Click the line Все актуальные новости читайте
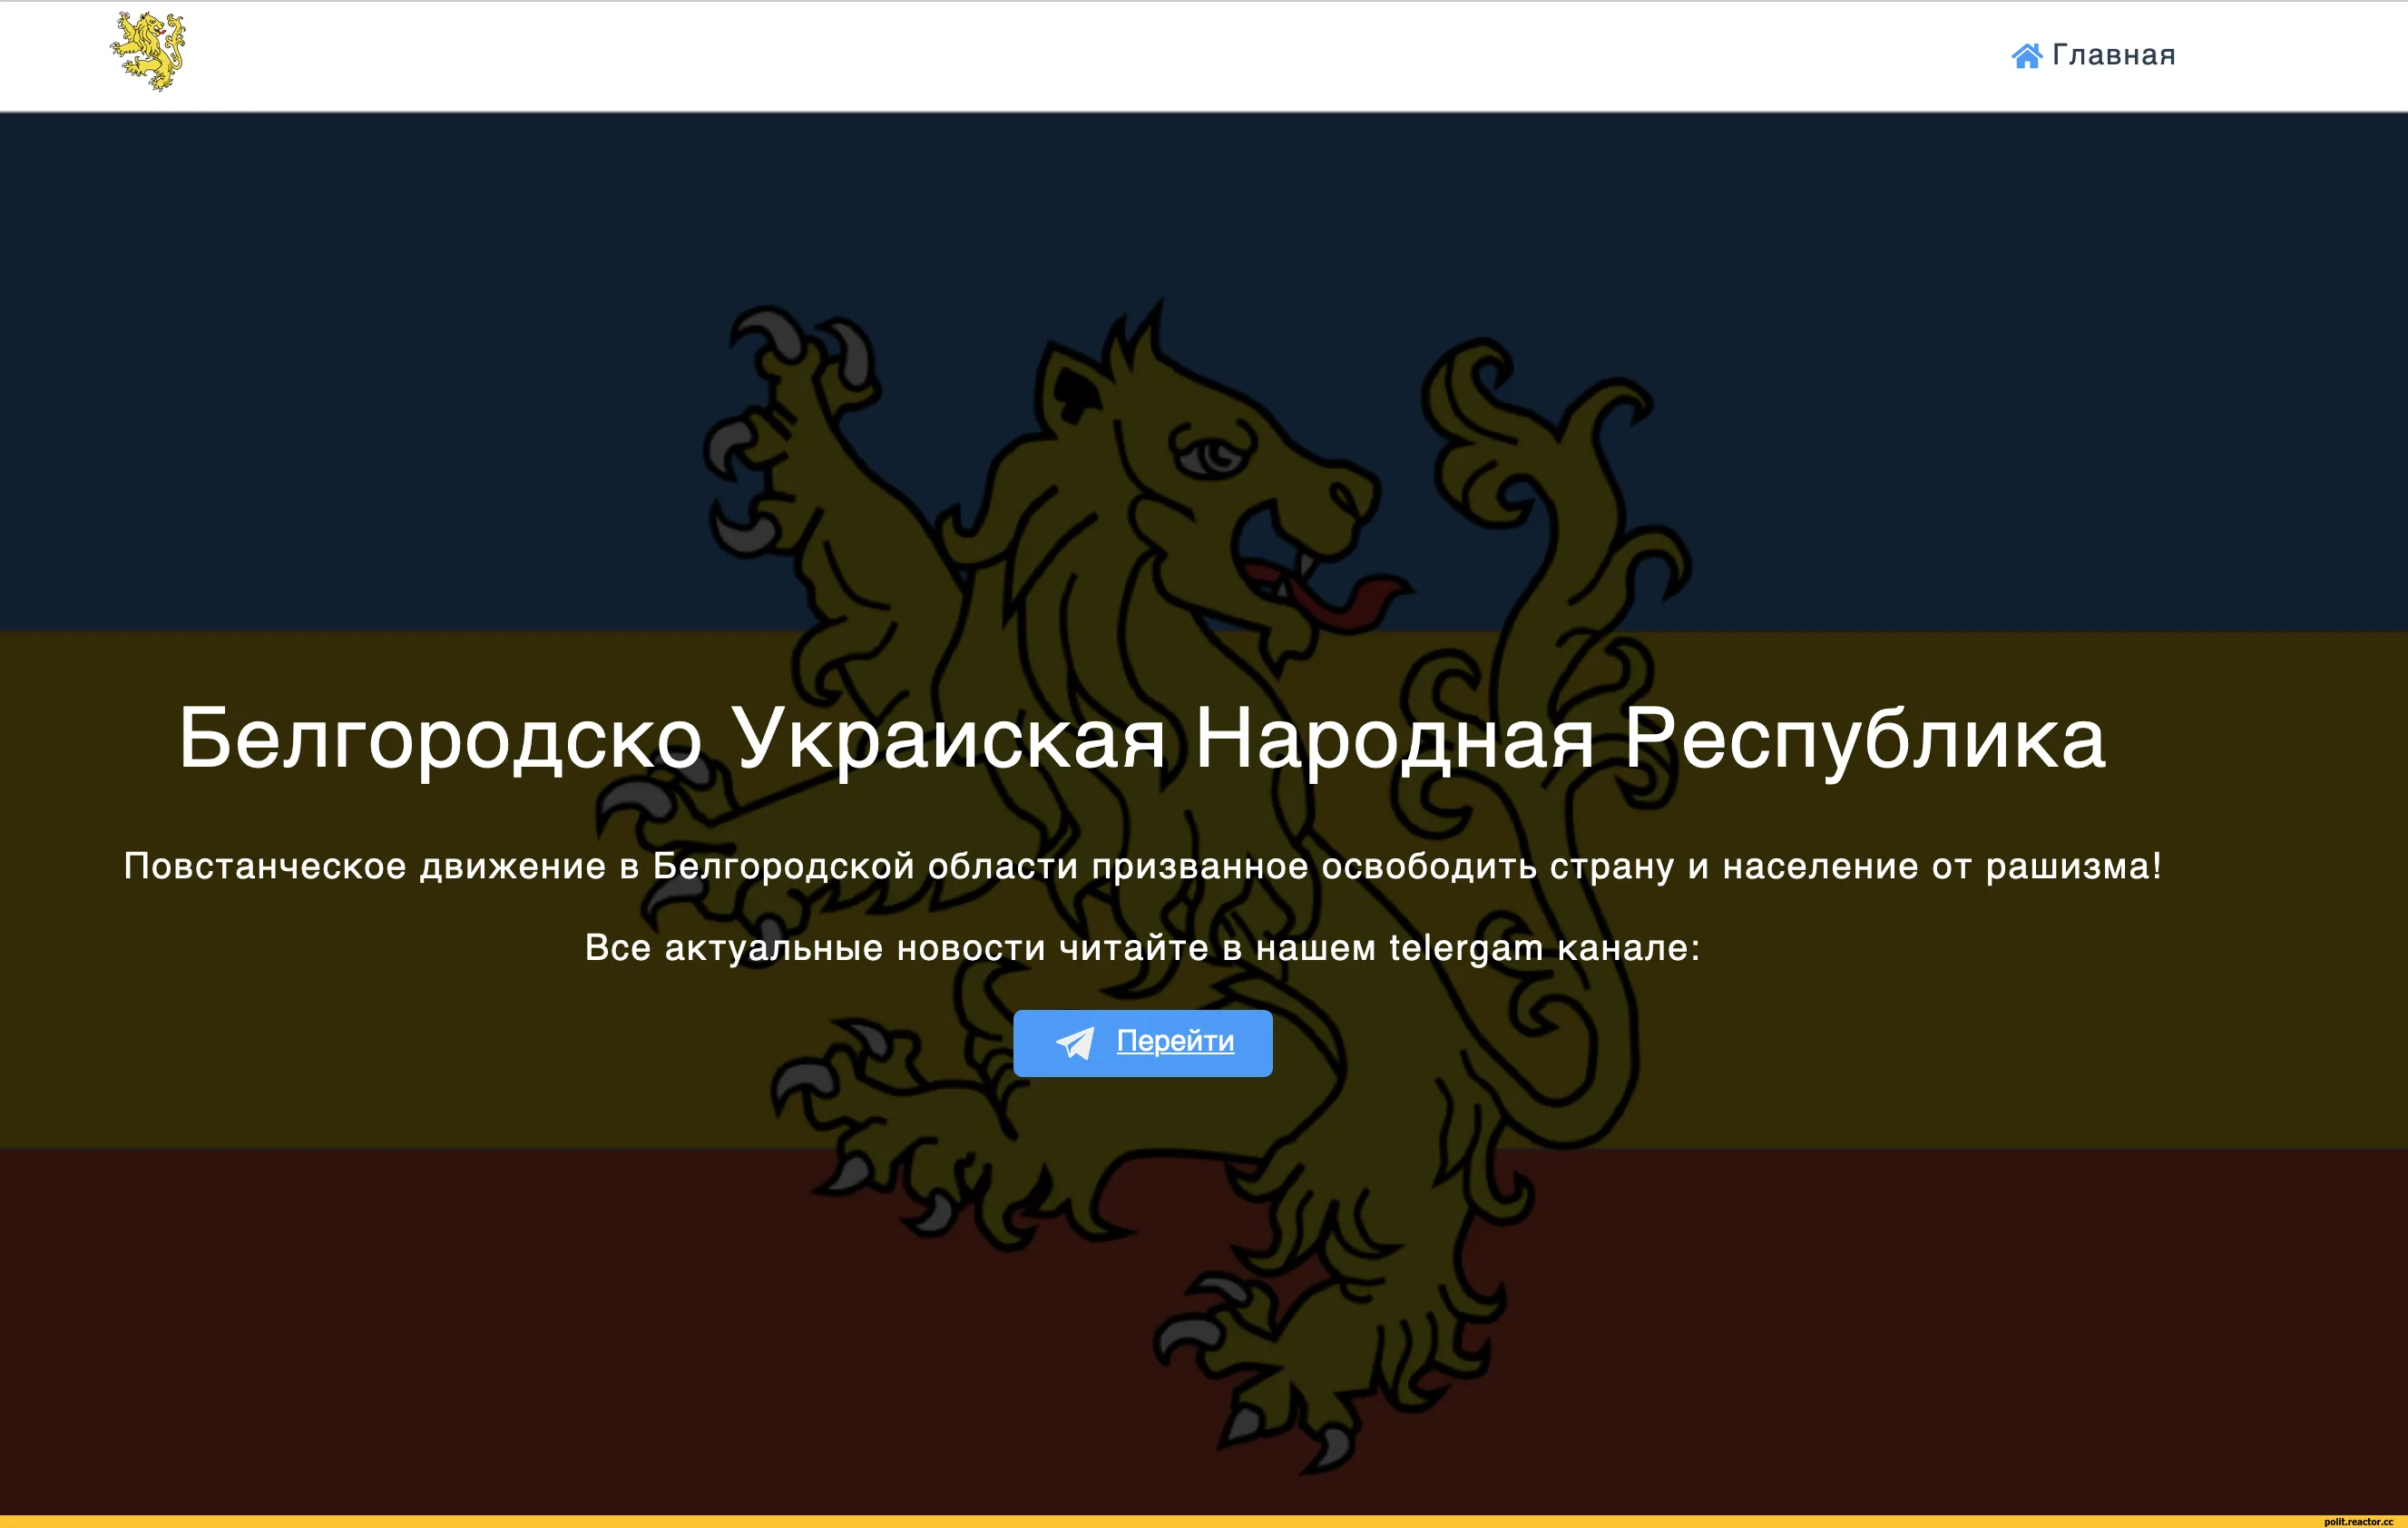The height and width of the screenshot is (1528, 2408). (x=1142, y=948)
